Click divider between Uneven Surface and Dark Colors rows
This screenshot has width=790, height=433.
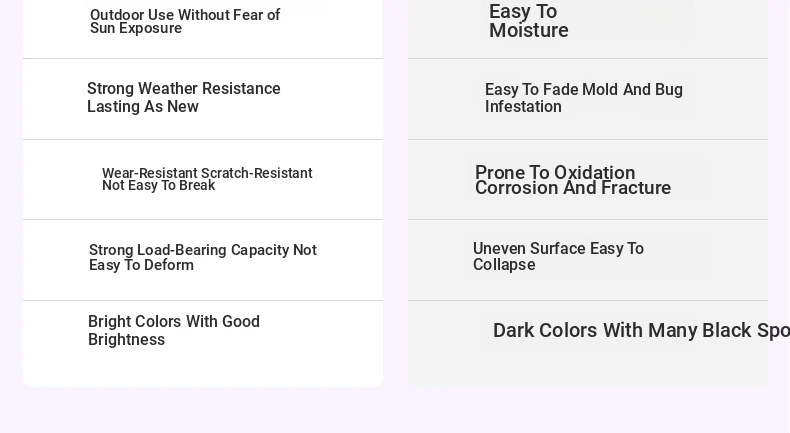tap(588, 300)
